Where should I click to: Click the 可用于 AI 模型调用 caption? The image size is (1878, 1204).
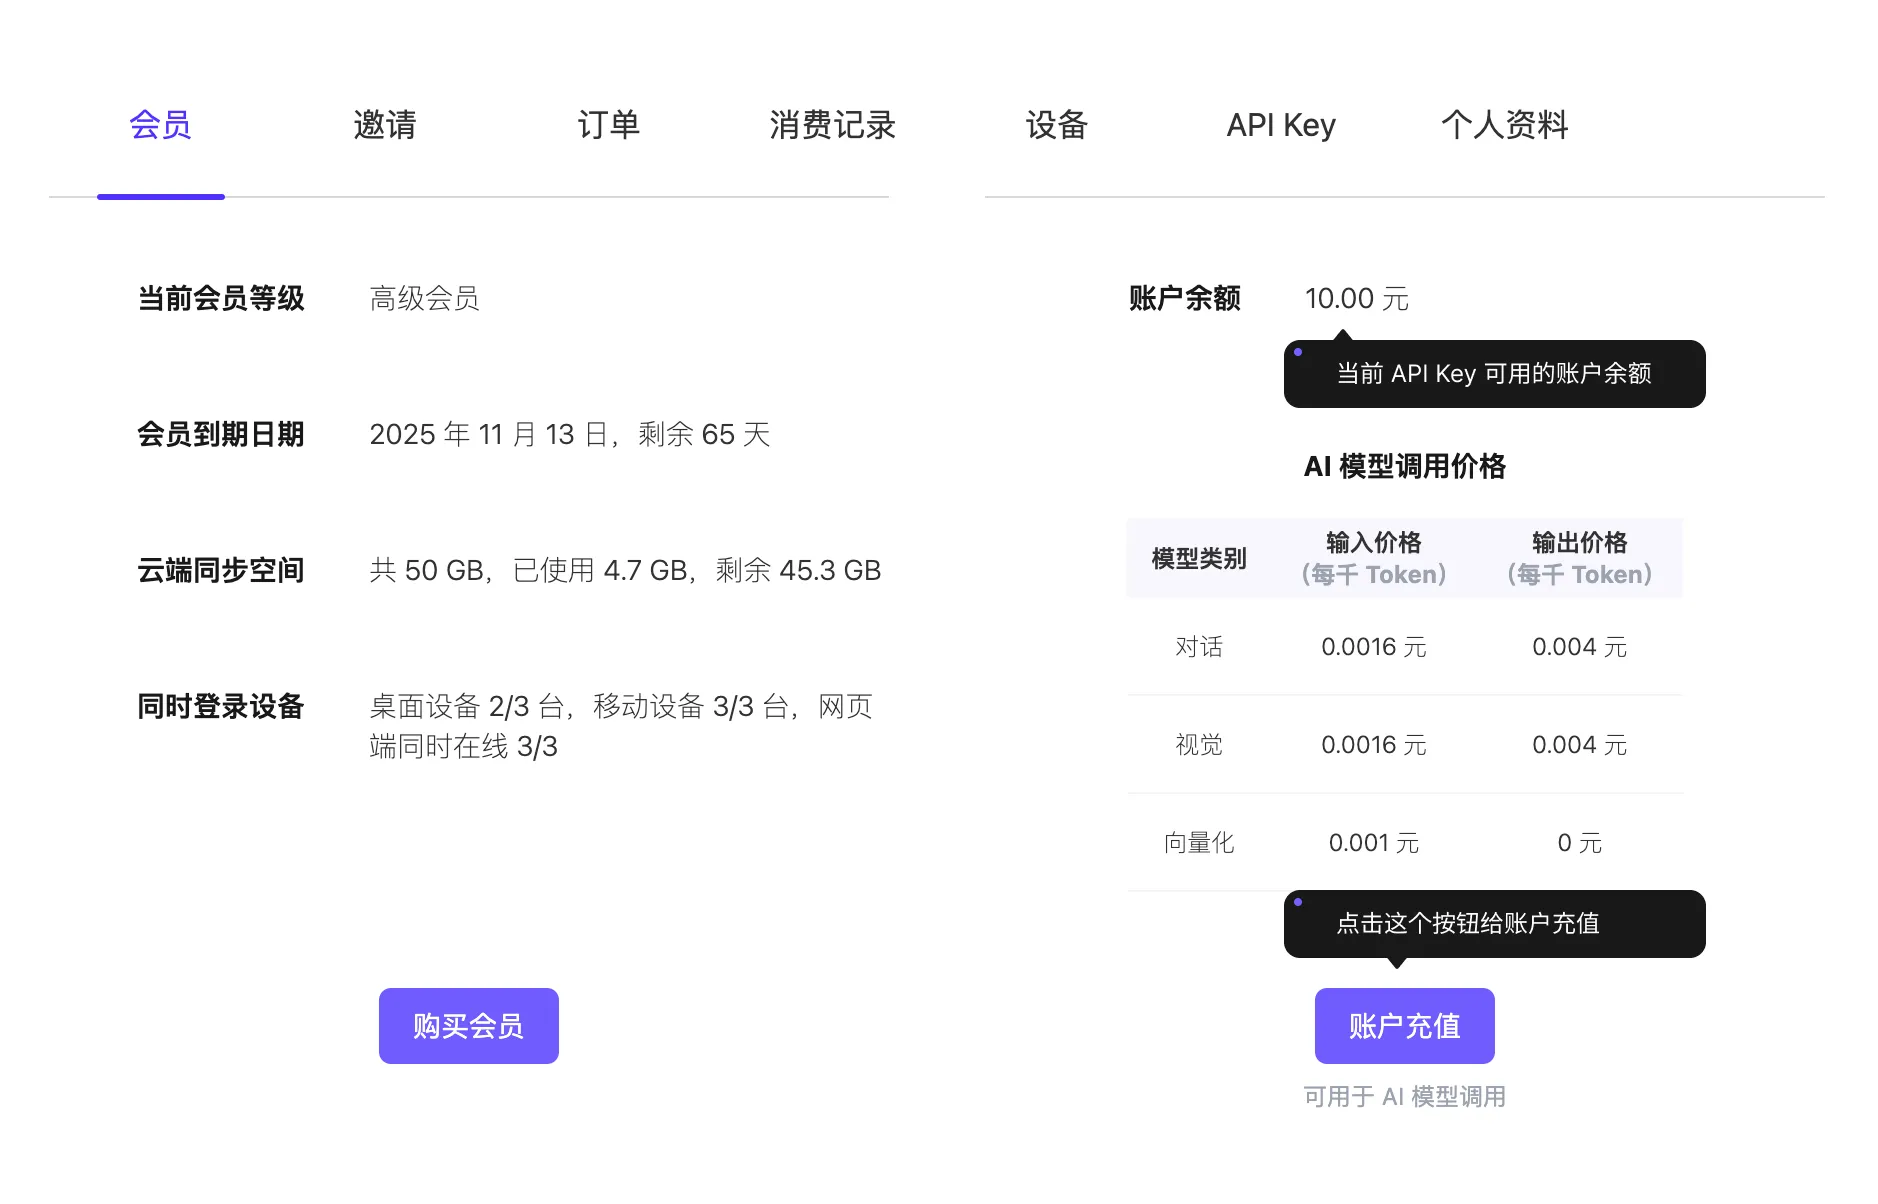1404,1097
